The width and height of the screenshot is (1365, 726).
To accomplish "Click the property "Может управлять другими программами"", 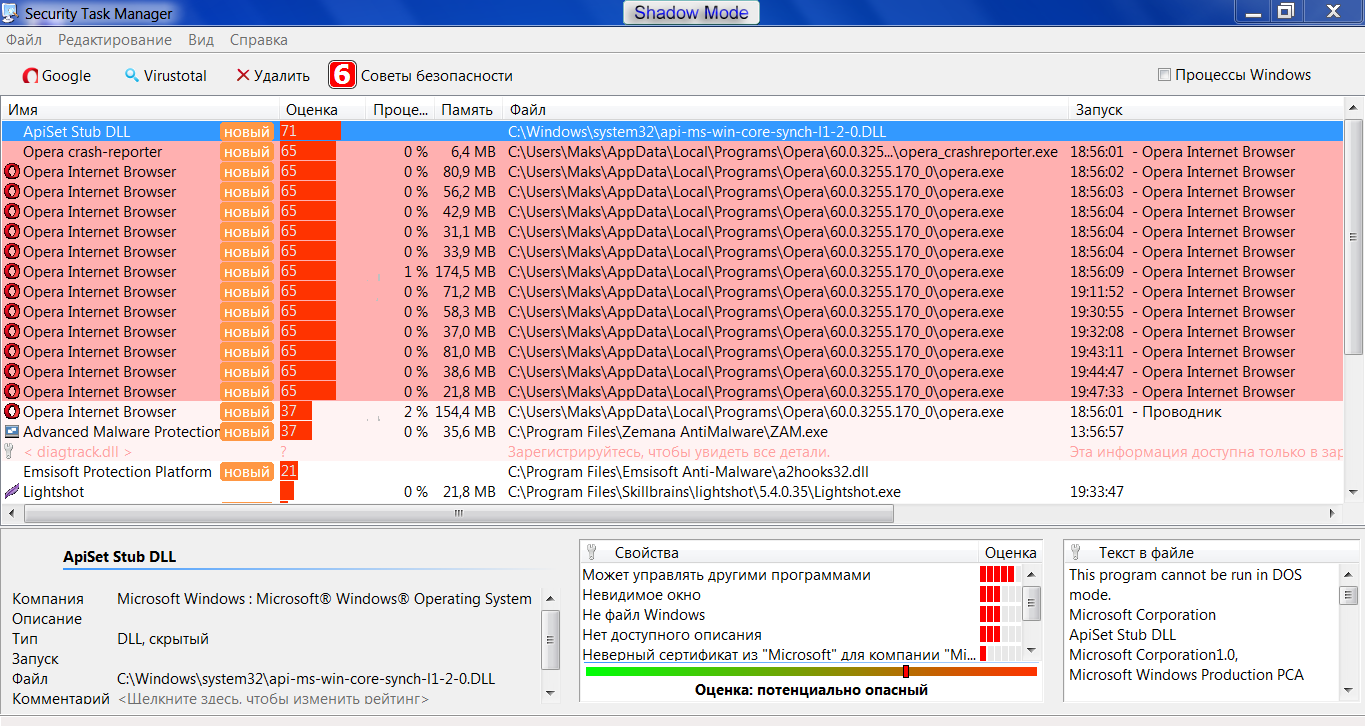I will pos(727,575).
